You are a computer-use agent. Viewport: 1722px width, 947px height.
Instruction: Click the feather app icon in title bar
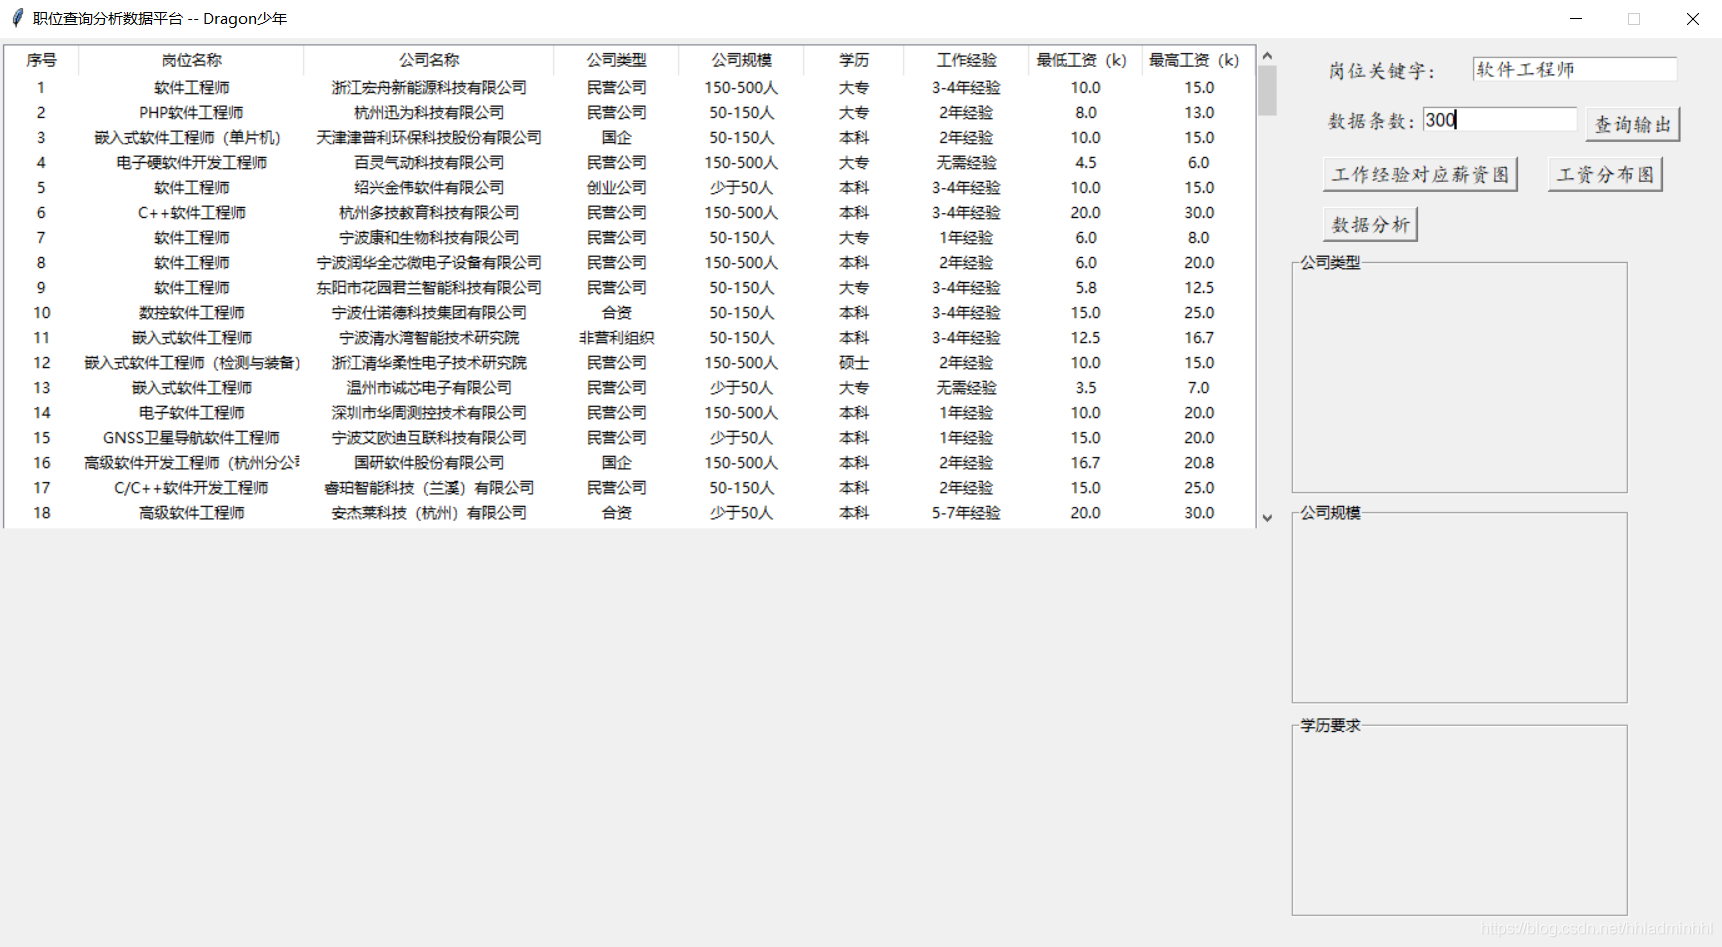17,18
